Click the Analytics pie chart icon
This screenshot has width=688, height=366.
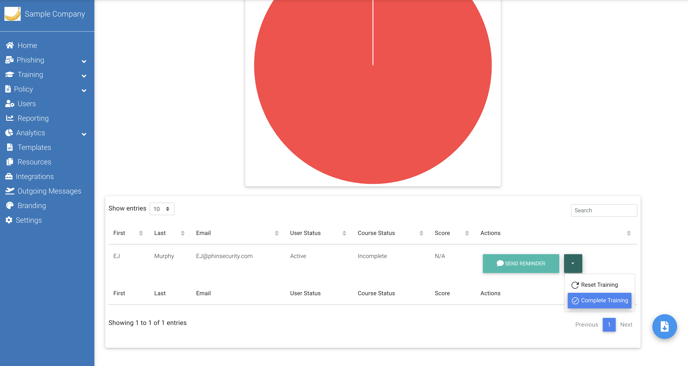(9, 133)
